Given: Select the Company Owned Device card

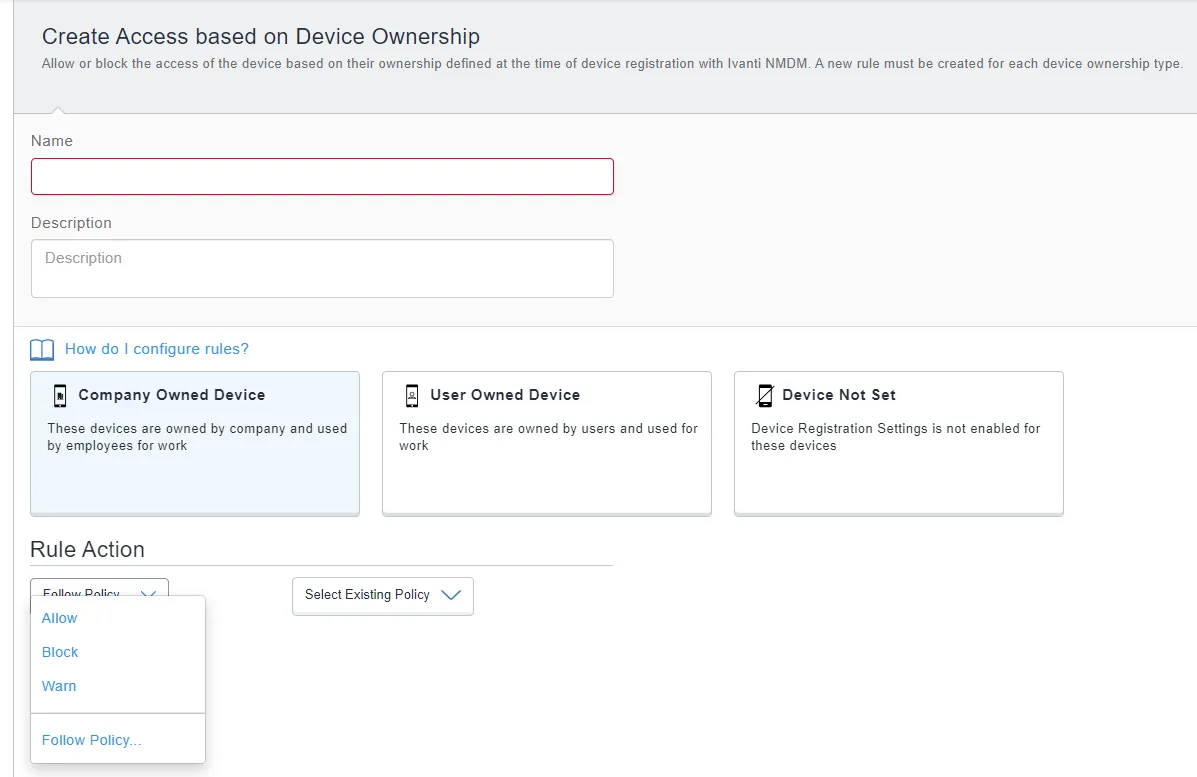Looking at the screenshot, I should pos(195,443).
